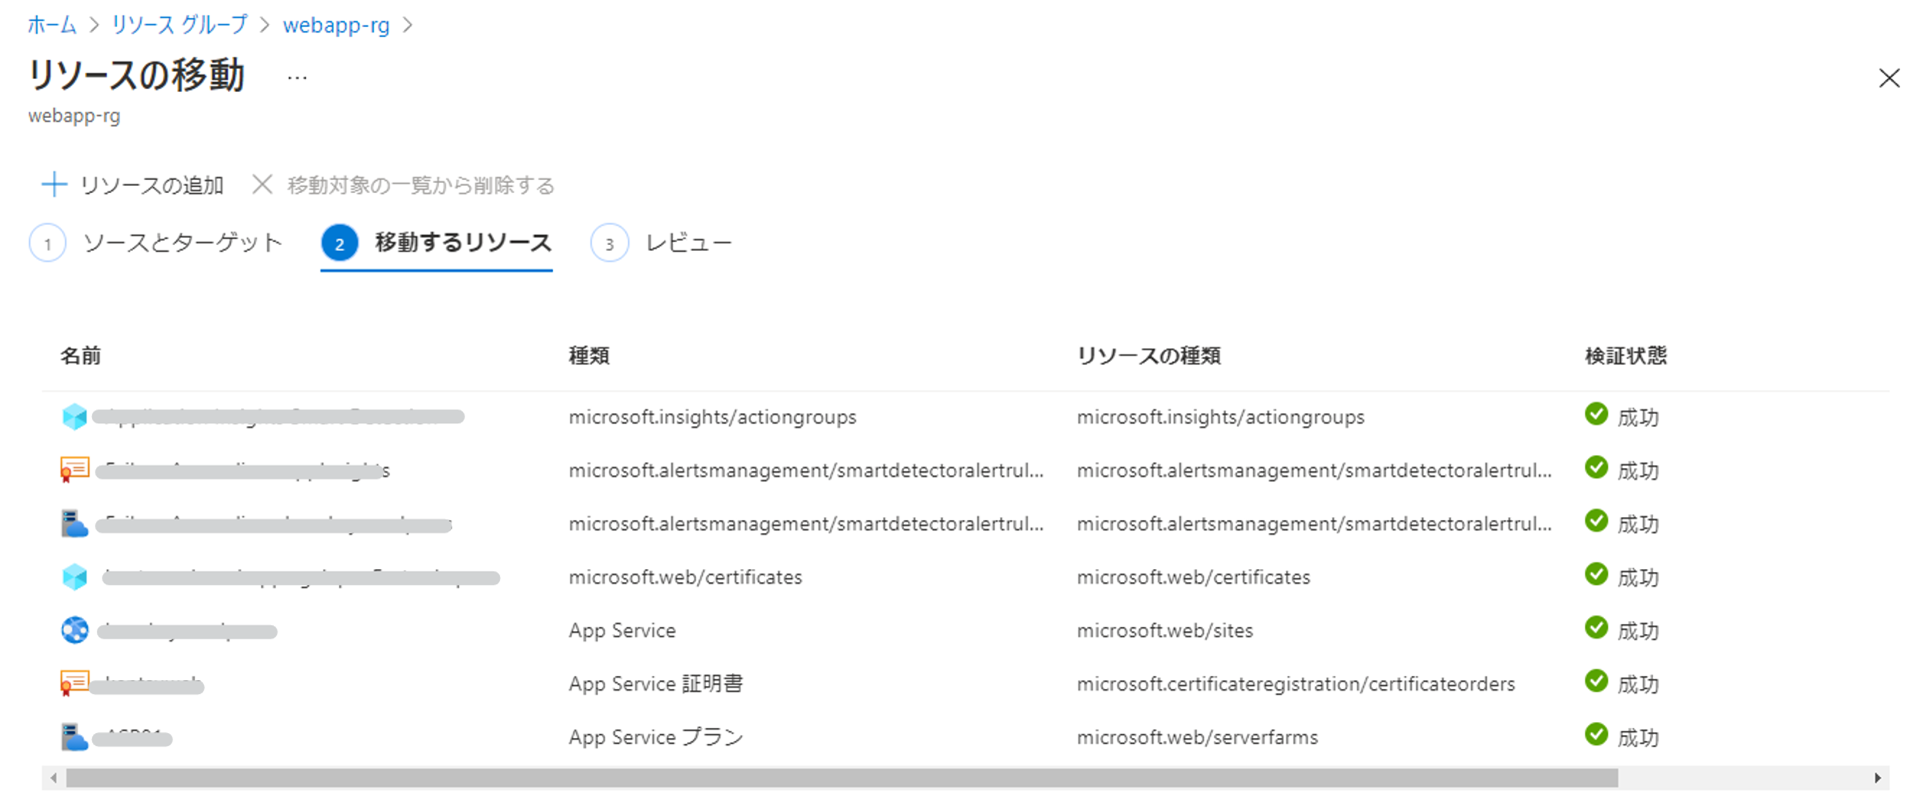The height and width of the screenshot is (808, 1916).
Task: Click the cube icon in microsoft.web/certificates row
Action: point(74,577)
